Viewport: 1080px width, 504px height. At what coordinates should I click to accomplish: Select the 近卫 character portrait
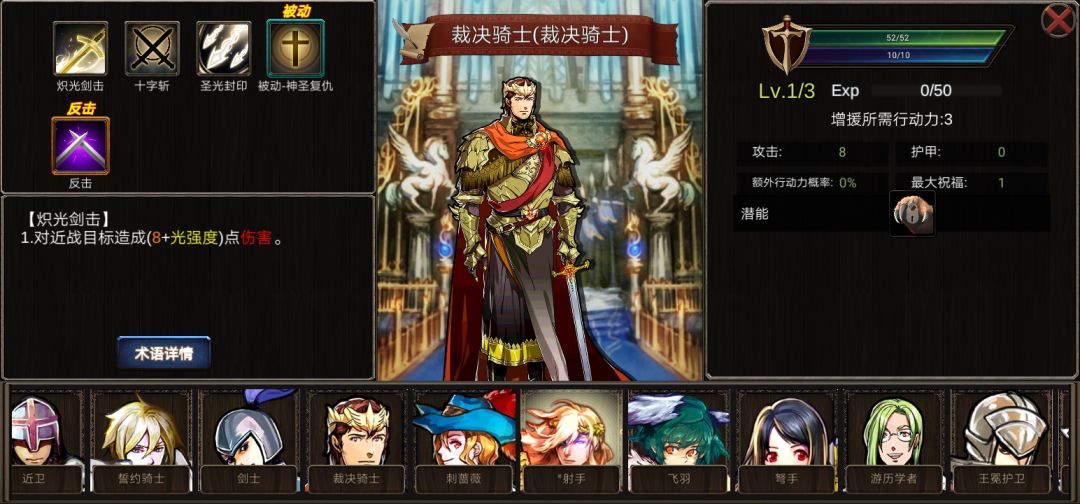click(x=43, y=443)
